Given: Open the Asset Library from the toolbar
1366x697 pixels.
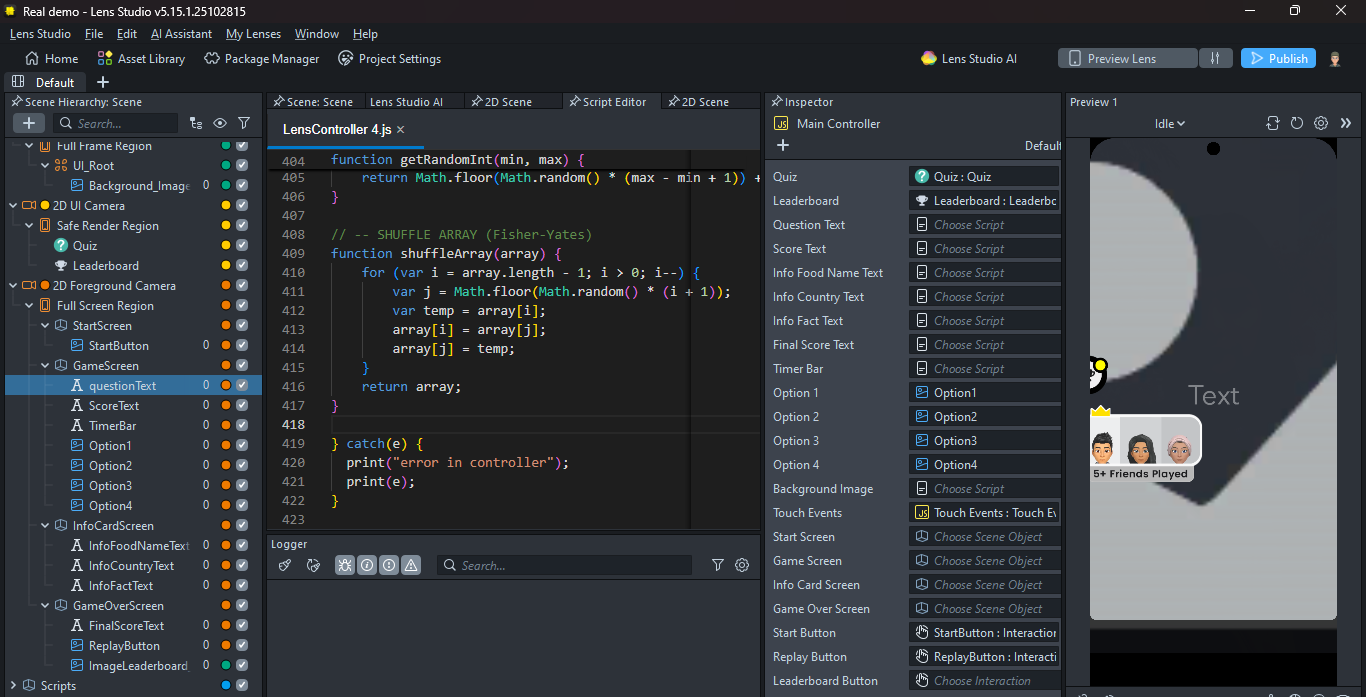Looking at the screenshot, I should tap(141, 58).
